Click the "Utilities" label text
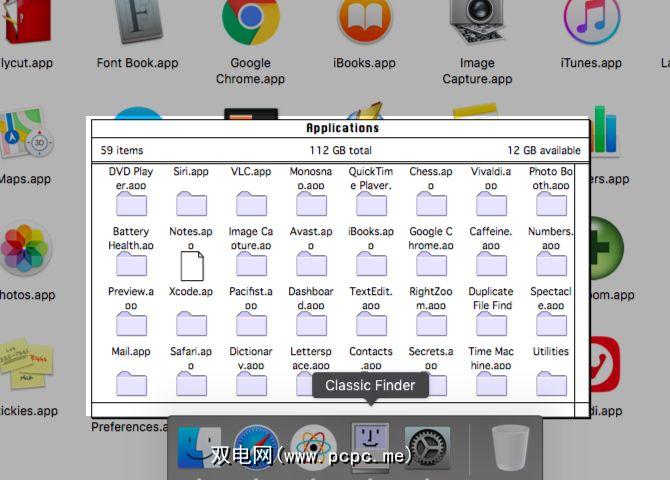The height and width of the screenshot is (480, 670). pos(551,351)
